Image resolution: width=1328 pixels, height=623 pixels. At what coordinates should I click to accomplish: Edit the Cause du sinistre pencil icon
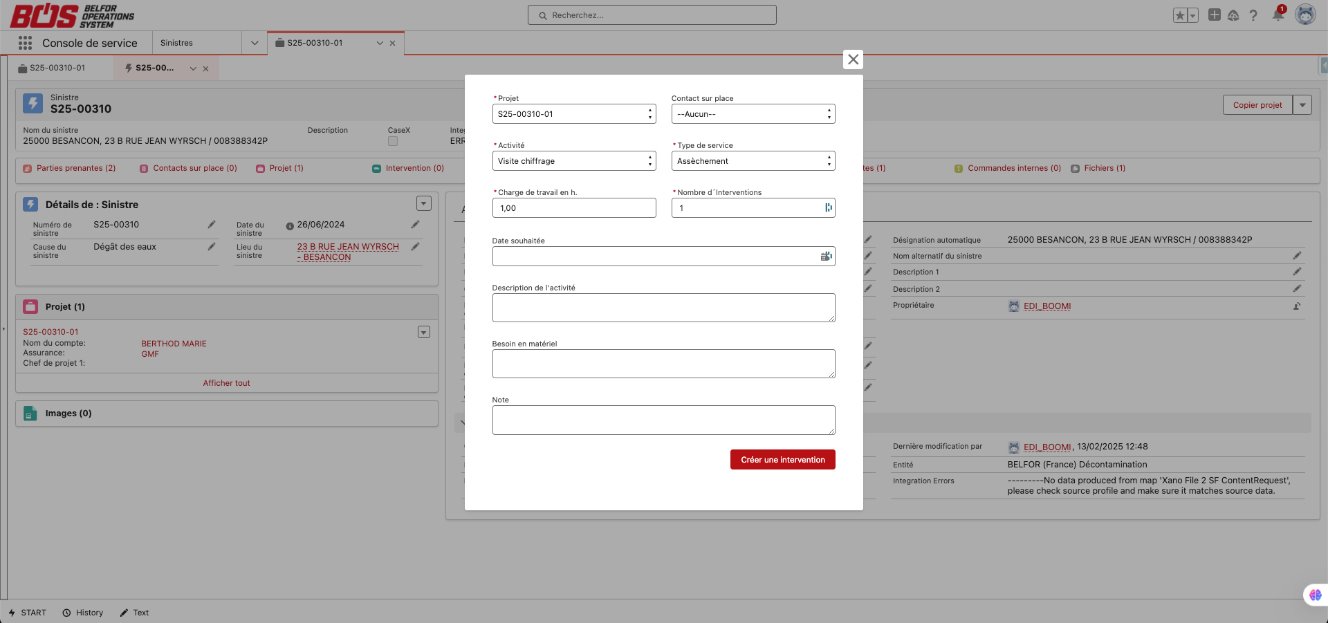(x=211, y=246)
